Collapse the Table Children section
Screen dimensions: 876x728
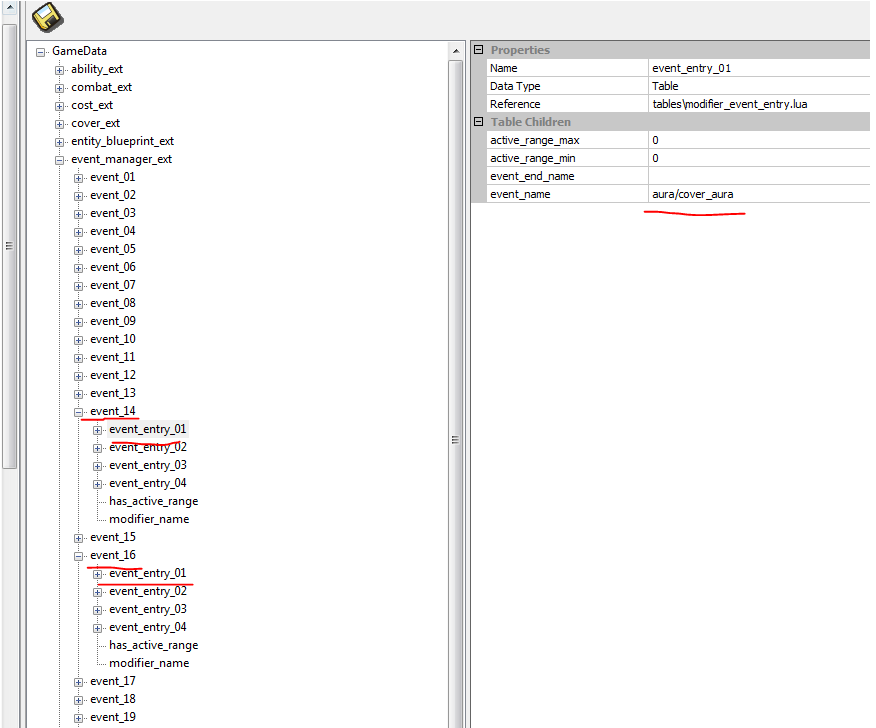[478, 121]
